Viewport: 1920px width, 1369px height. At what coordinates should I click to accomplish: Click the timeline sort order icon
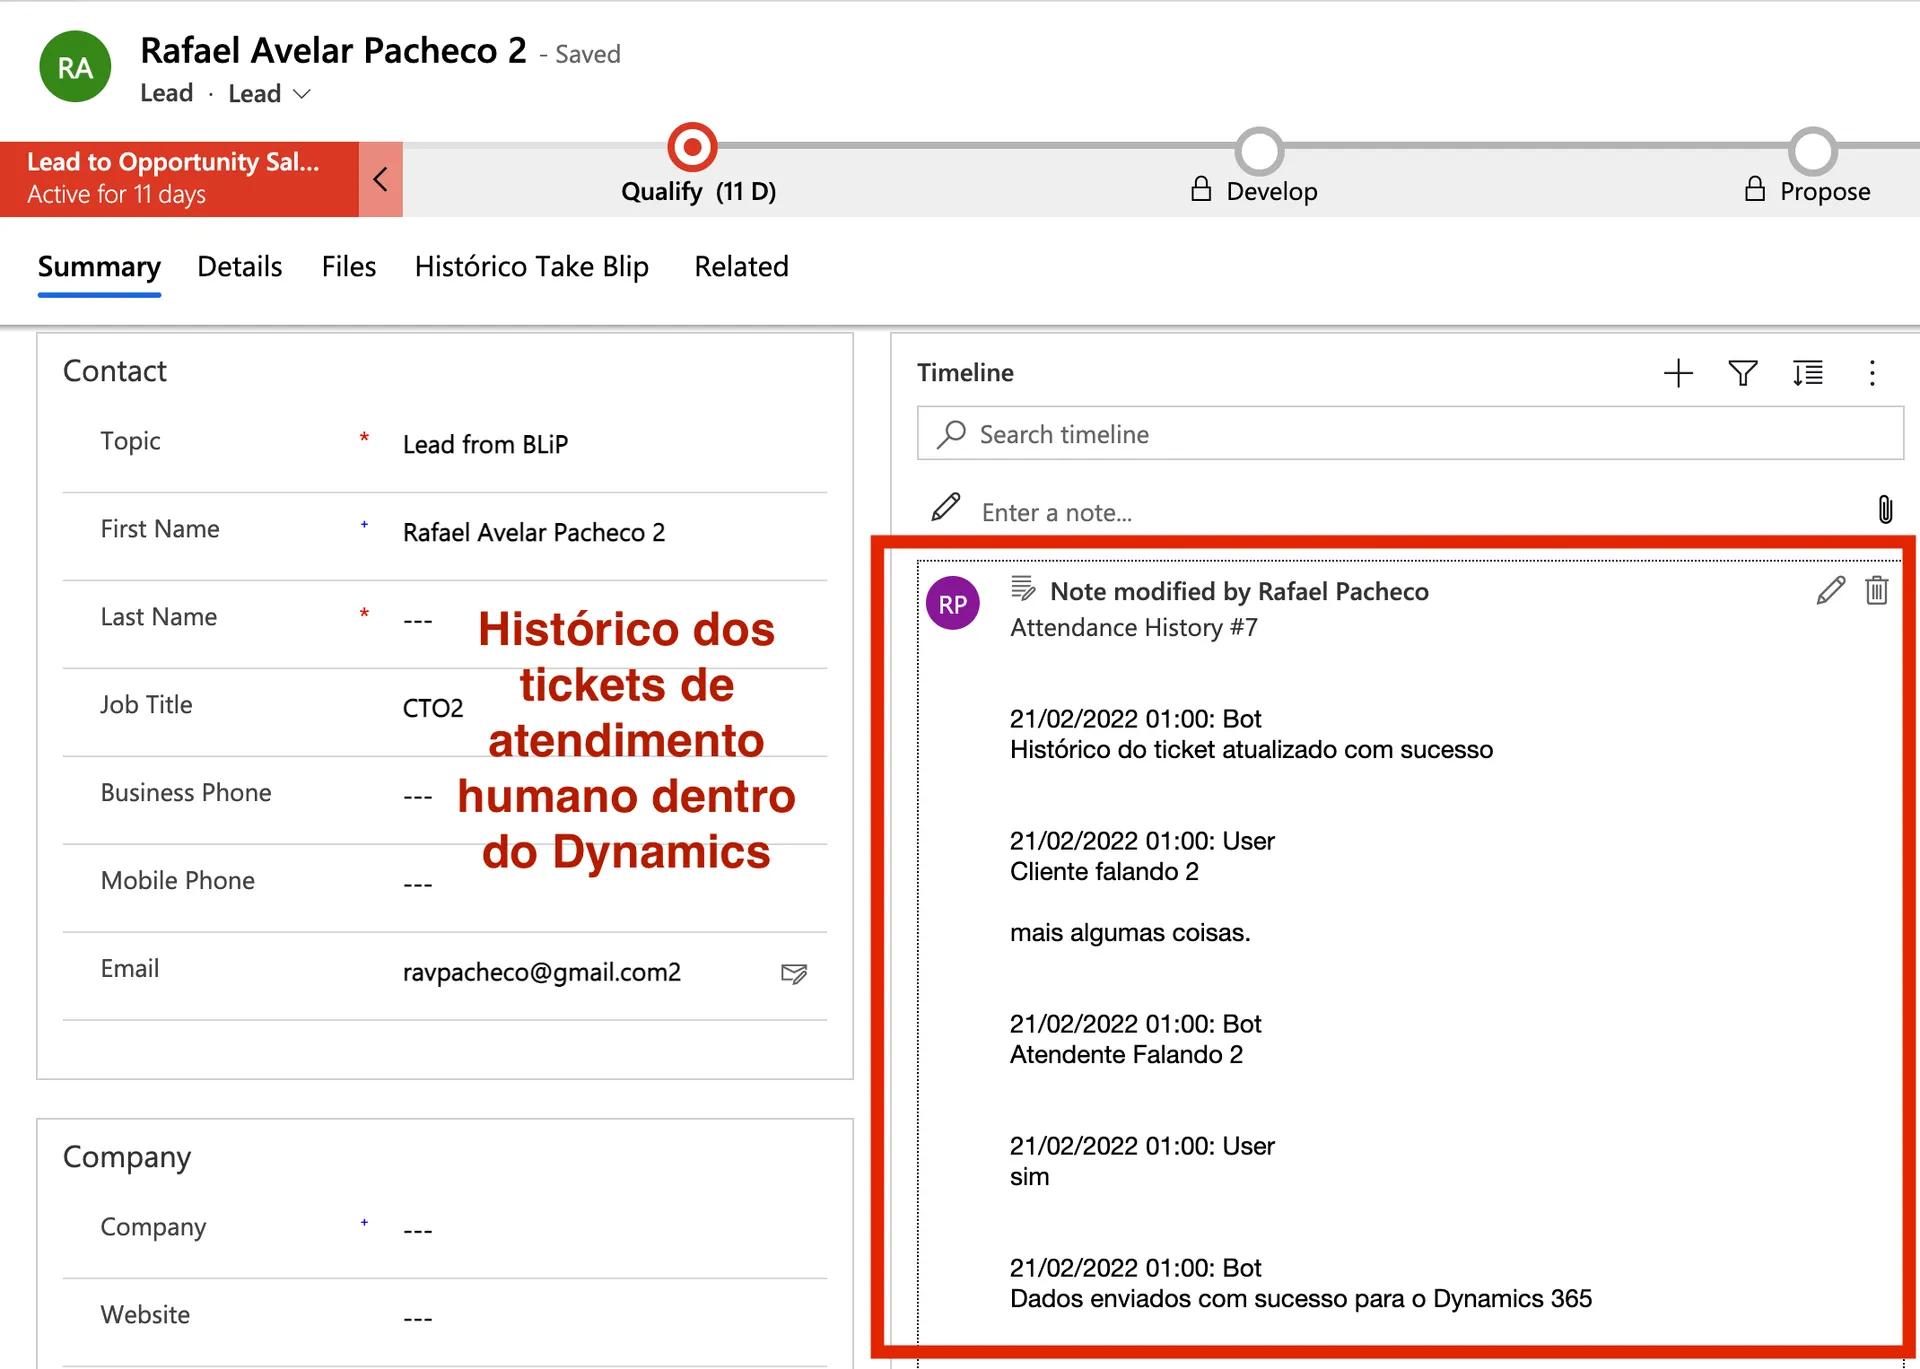[1808, 373]
